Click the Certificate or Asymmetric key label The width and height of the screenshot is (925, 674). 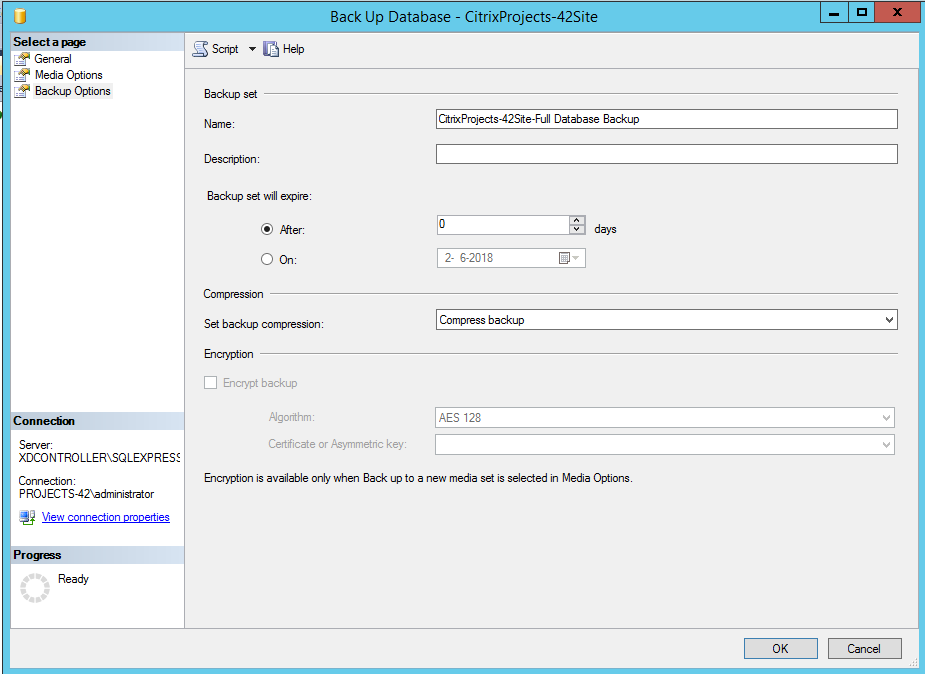click(337, 444)
